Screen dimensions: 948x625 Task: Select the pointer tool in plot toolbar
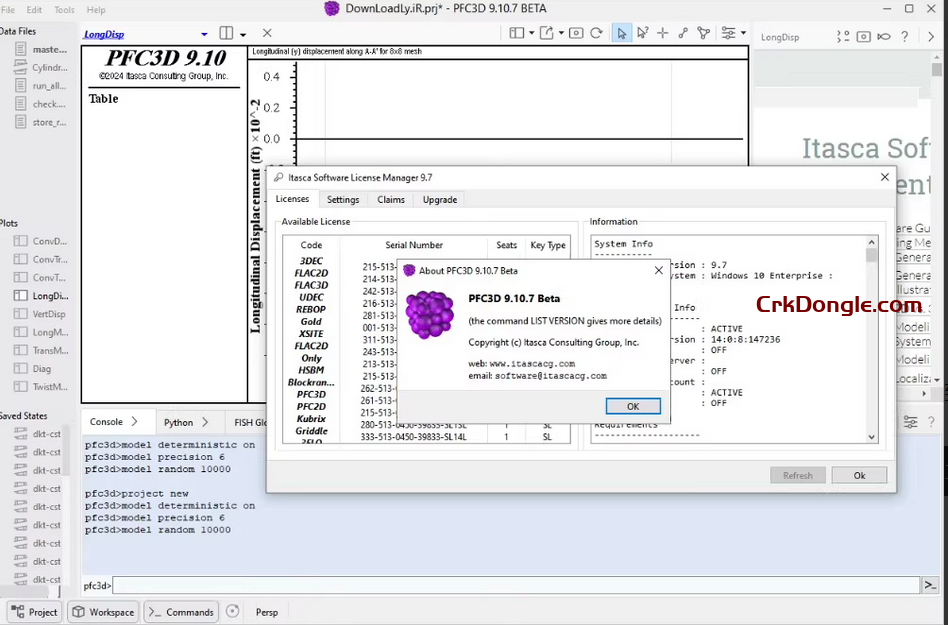[621, 33]
